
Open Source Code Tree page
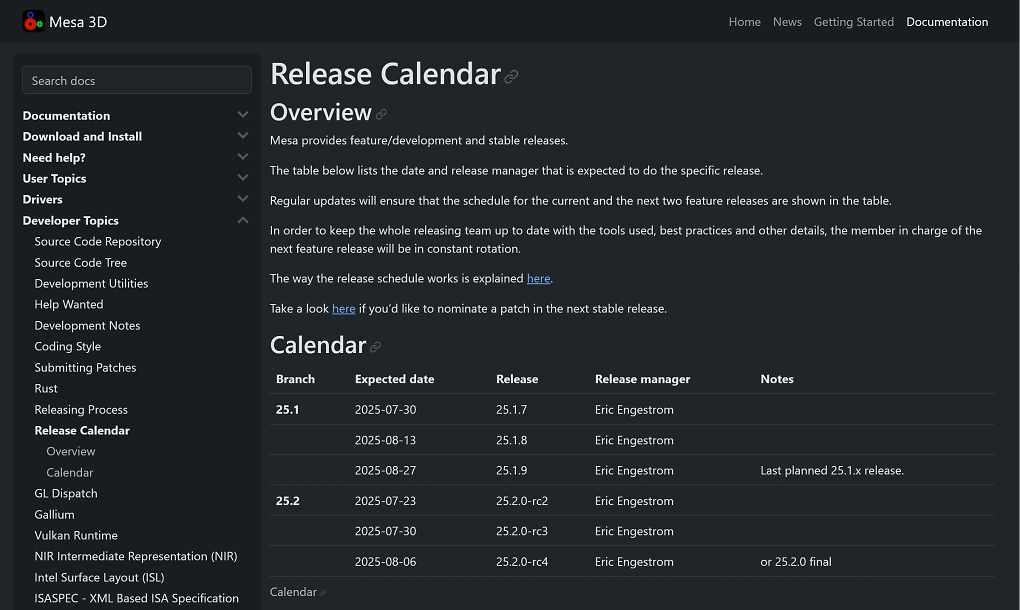point(81,263)
